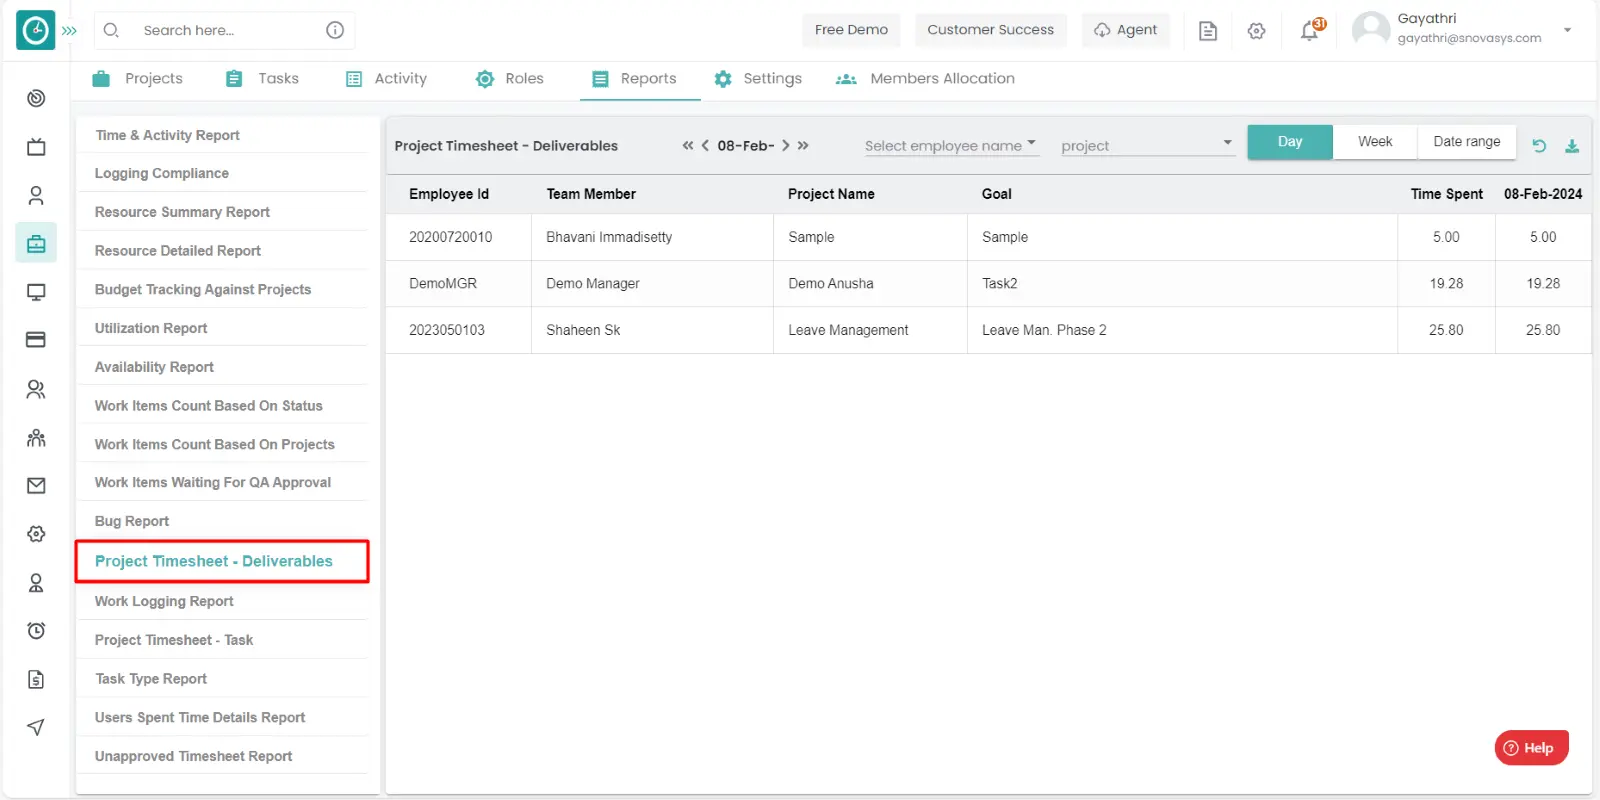The width and height of the screenshot is (1600, 800).
Task: Click the Free Demo button
Action: [x=851, y=30]
